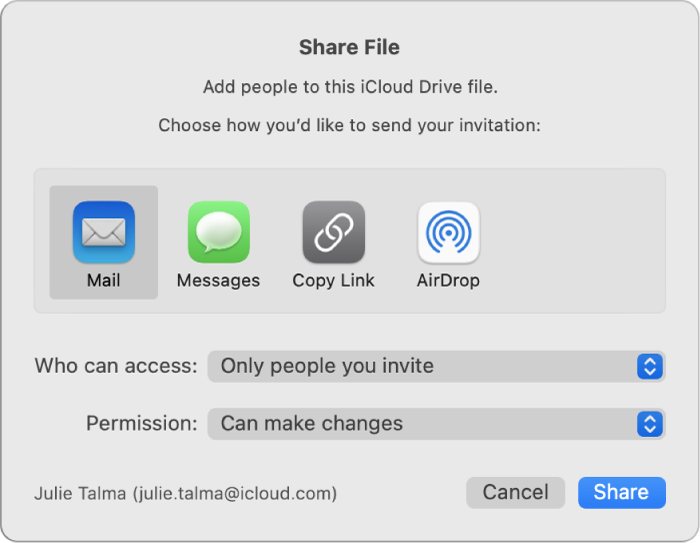Click the 'Who can access:' label
Screen dimensions: 700x543
click(116, 366)
